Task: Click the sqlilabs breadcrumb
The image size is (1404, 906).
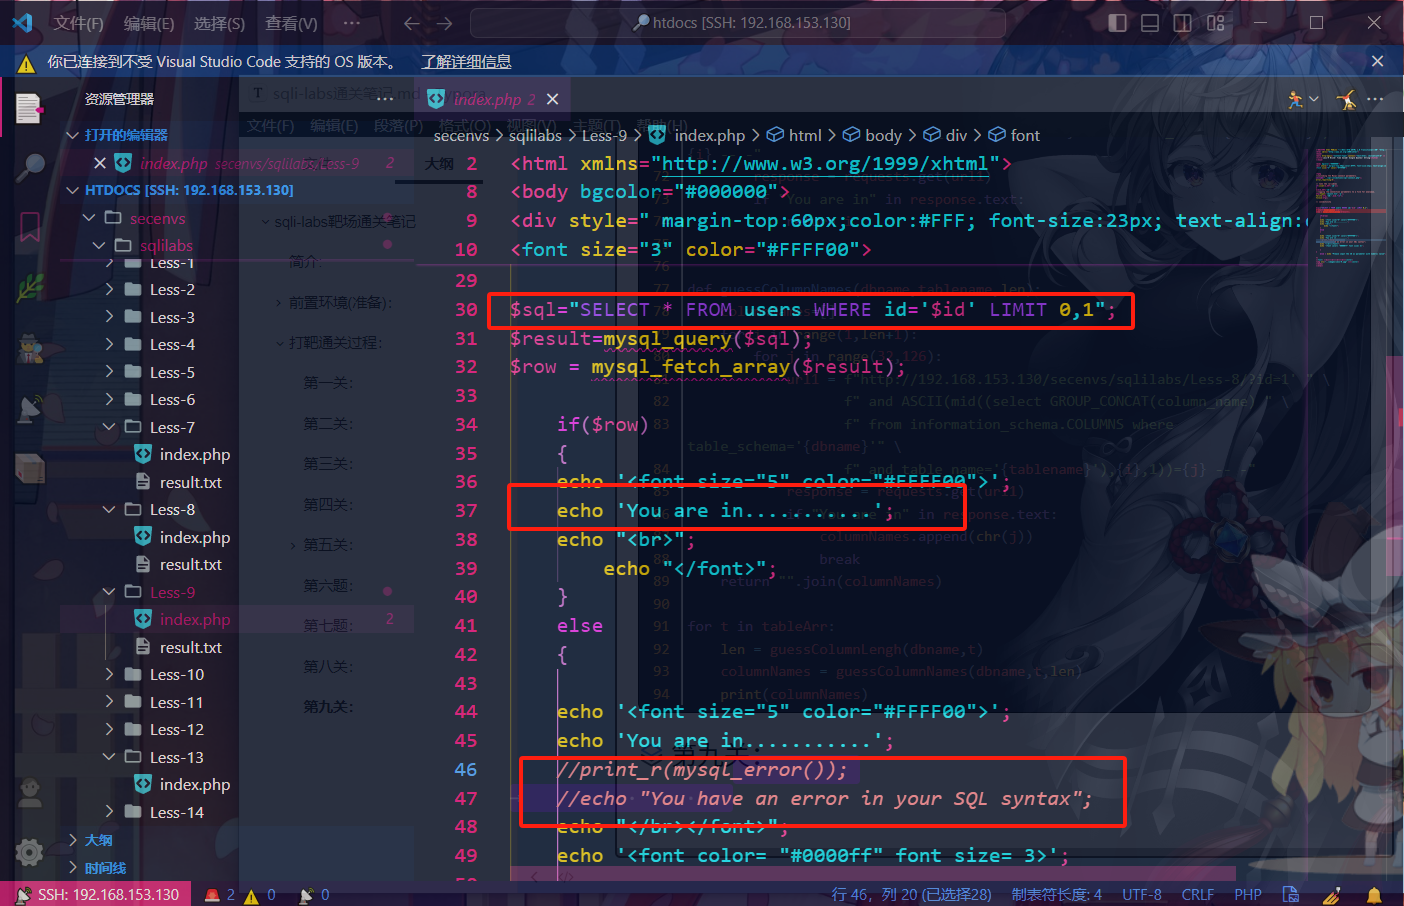Action: pos(535,135)
